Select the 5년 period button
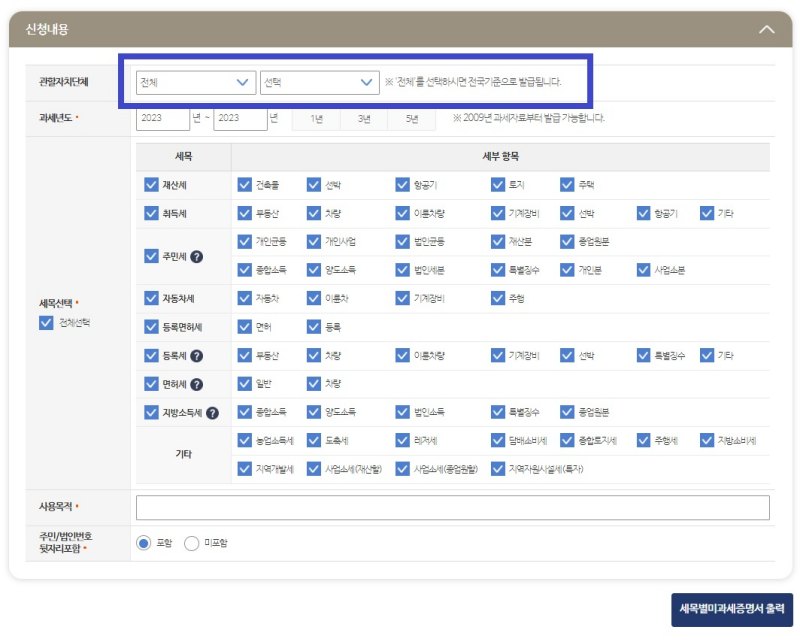800x642 pixels. (412, 118)
